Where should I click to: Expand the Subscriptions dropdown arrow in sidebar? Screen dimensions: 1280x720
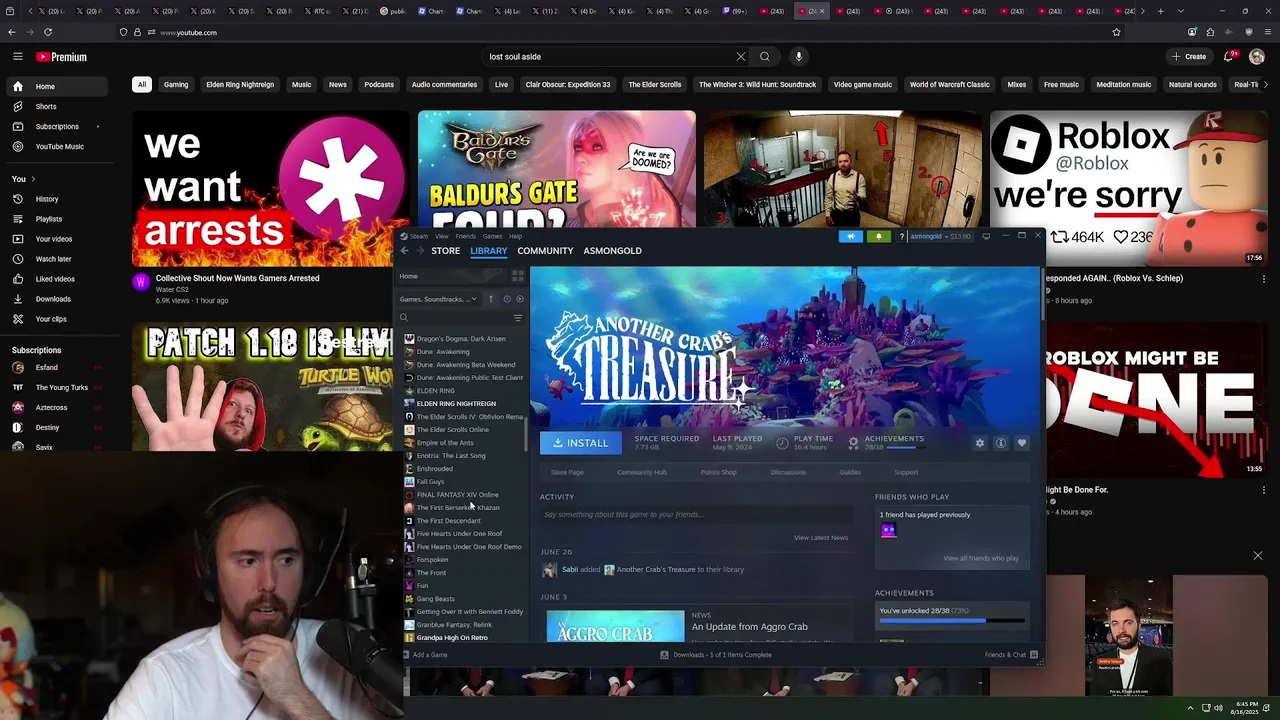98,127
